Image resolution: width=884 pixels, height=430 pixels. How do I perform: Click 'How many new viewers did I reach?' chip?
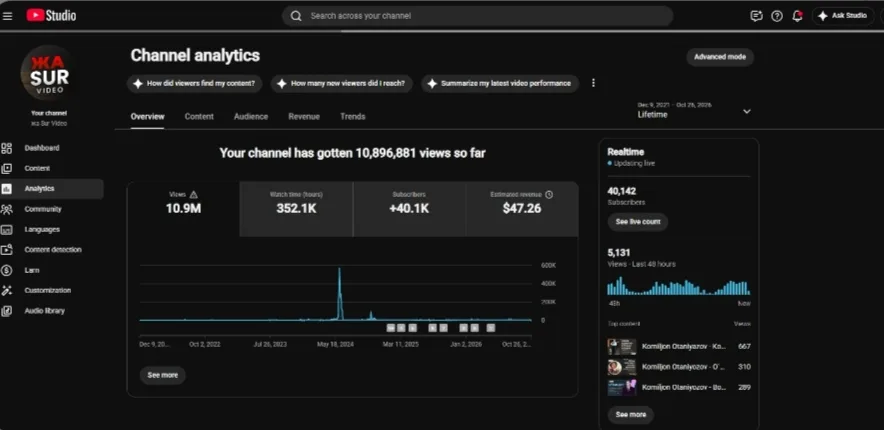(x=342, y=83)
